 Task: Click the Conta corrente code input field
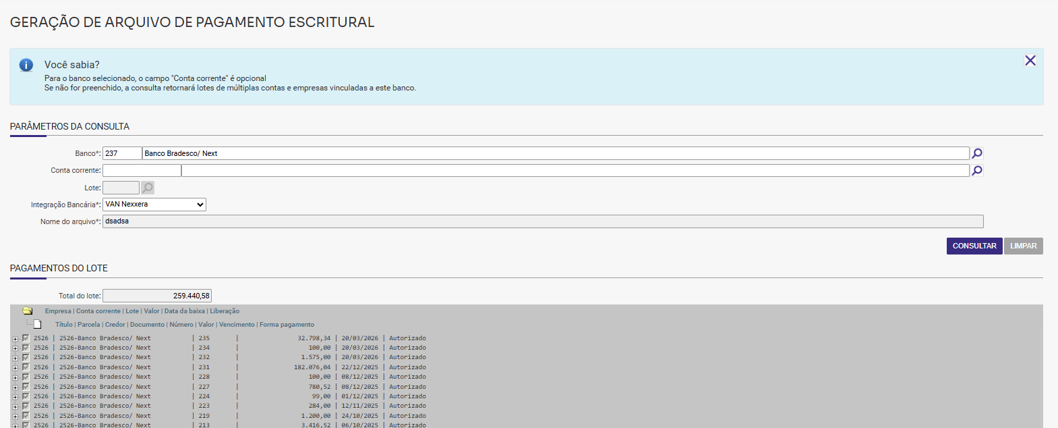tap(142, 171)
